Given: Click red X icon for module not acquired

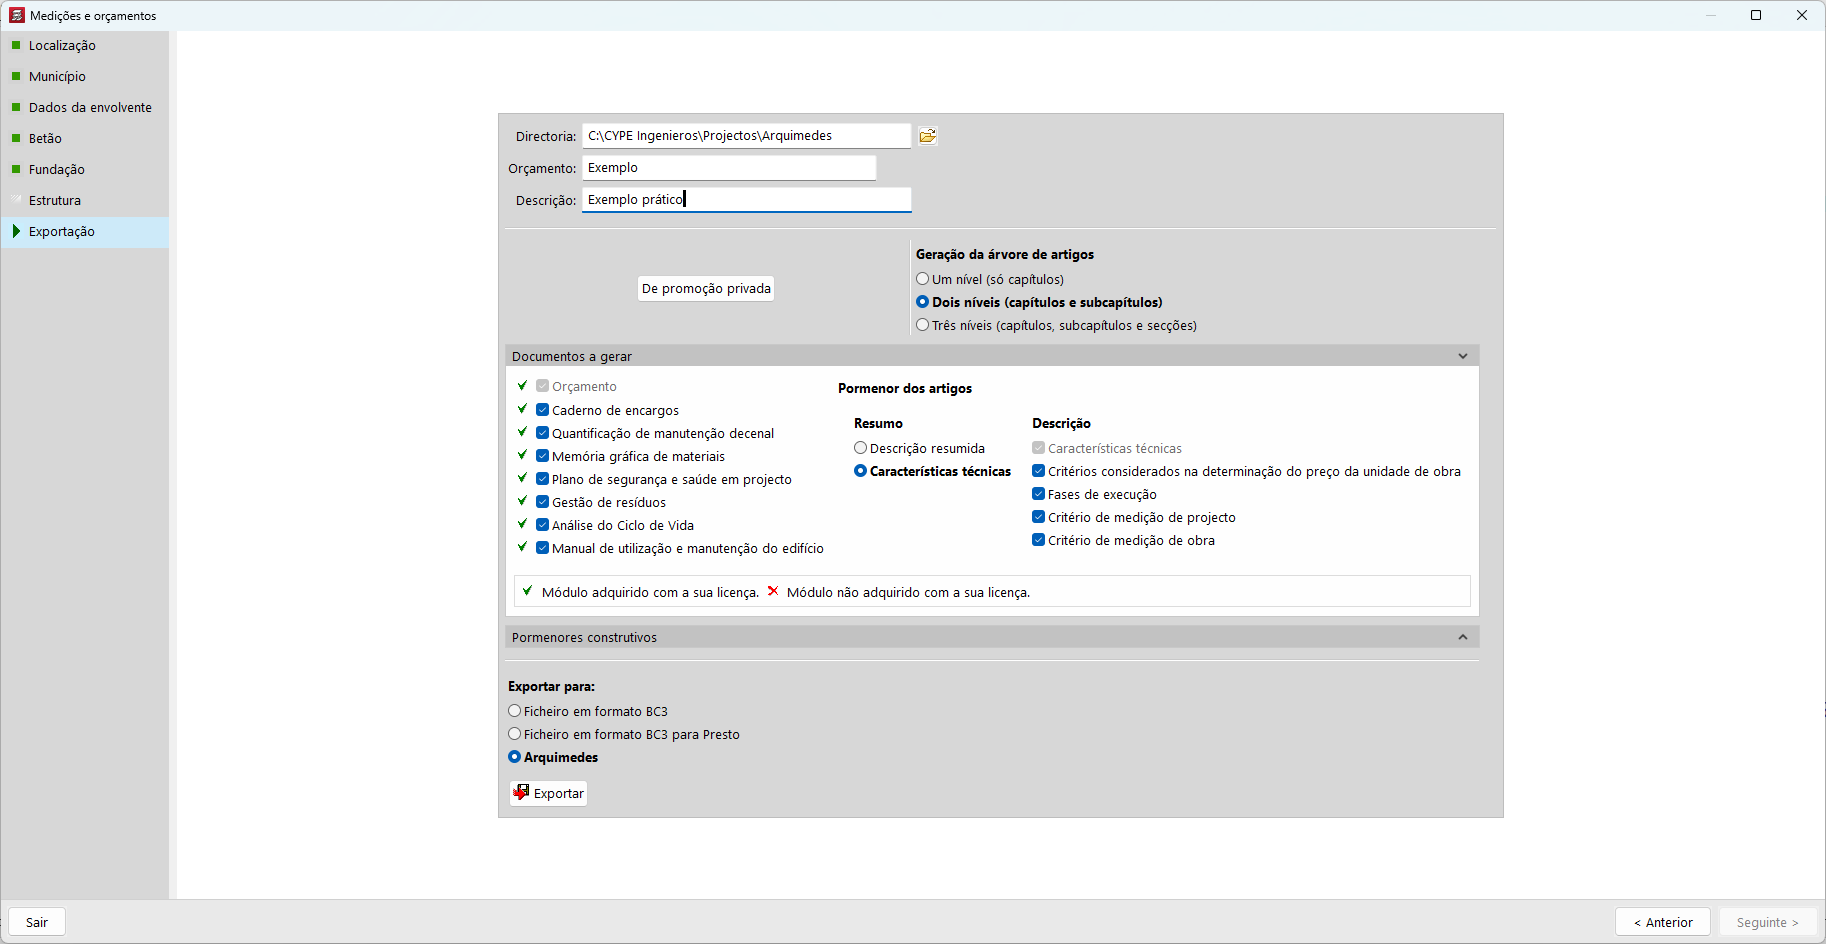Looking at the screenshot, I should (772, 591).
